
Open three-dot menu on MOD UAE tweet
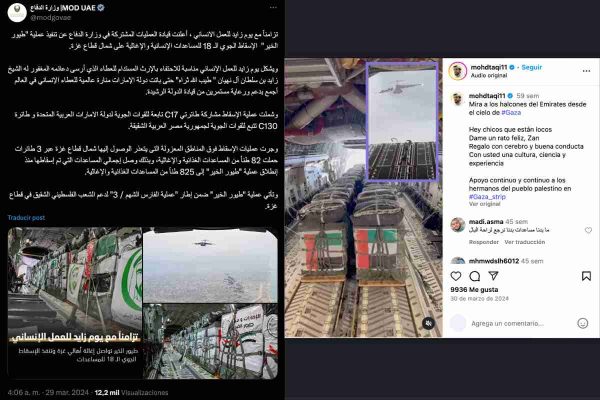click(x=273, y=8)
